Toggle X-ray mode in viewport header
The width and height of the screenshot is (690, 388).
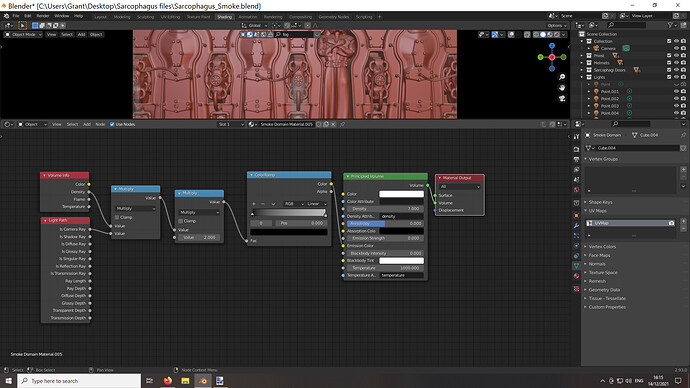coord(527,34)
